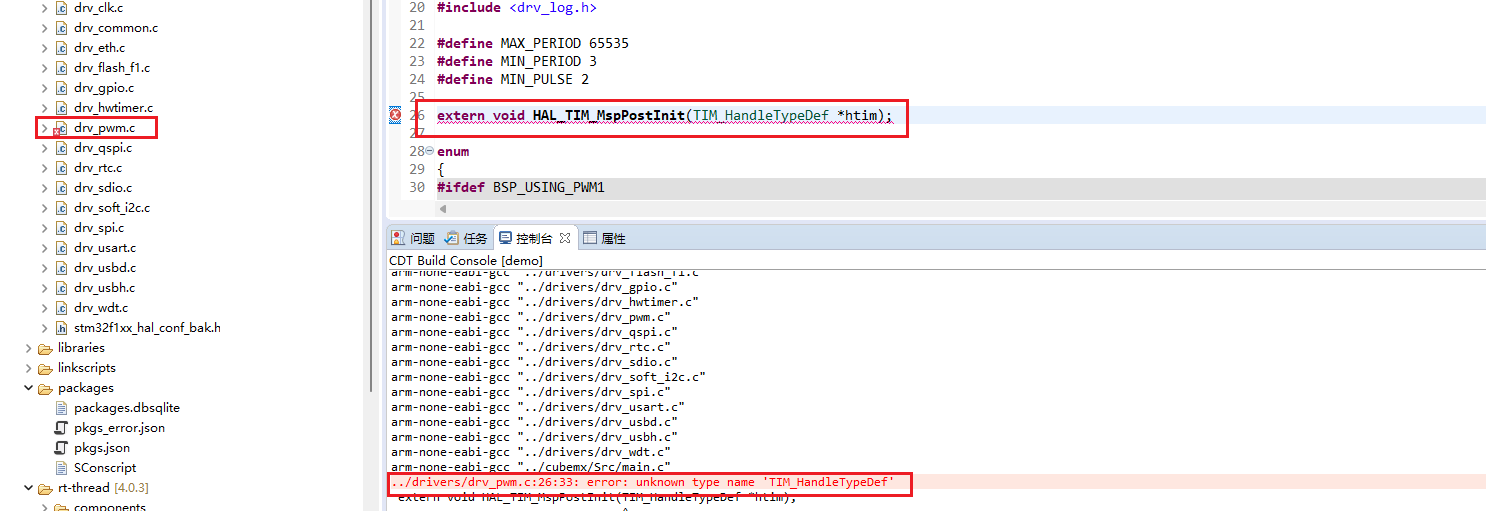Select drv_usbd.c in the tree
1486x511 pixels.
pos(105,268)
